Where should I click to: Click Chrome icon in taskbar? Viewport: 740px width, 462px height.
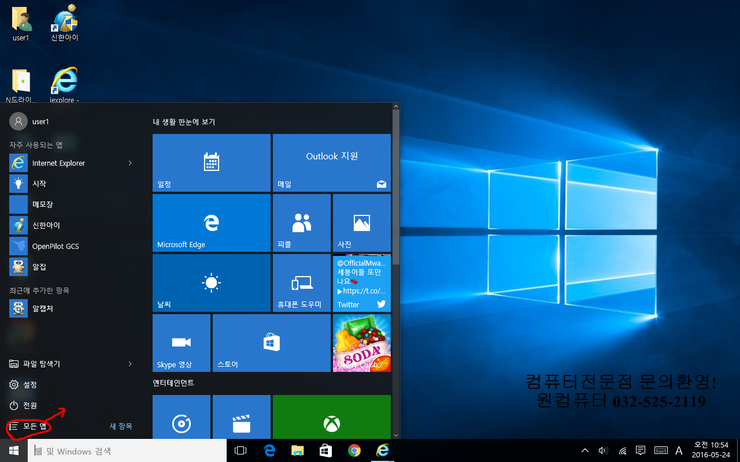(354, 451)
